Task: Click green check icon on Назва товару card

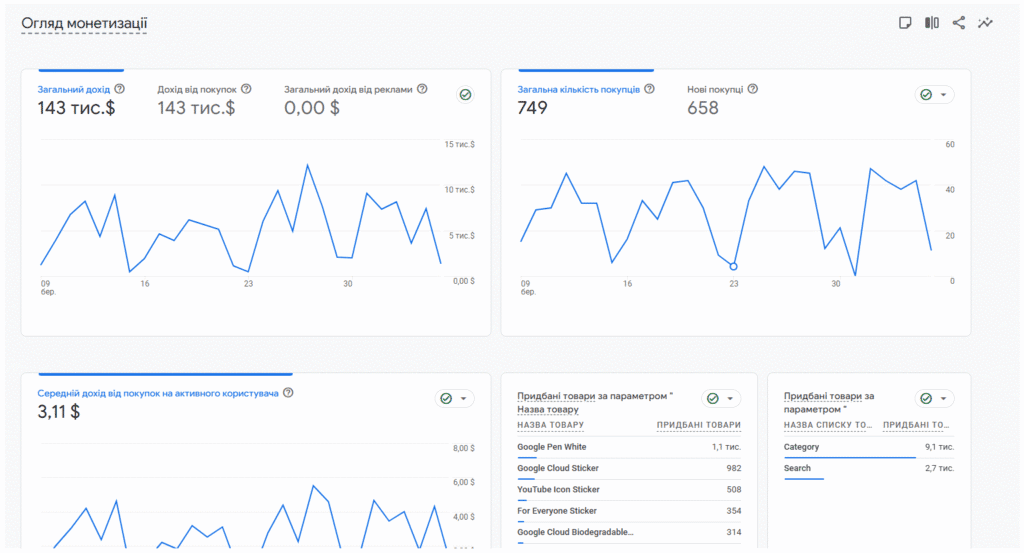Action: click(x=712, y=398)
